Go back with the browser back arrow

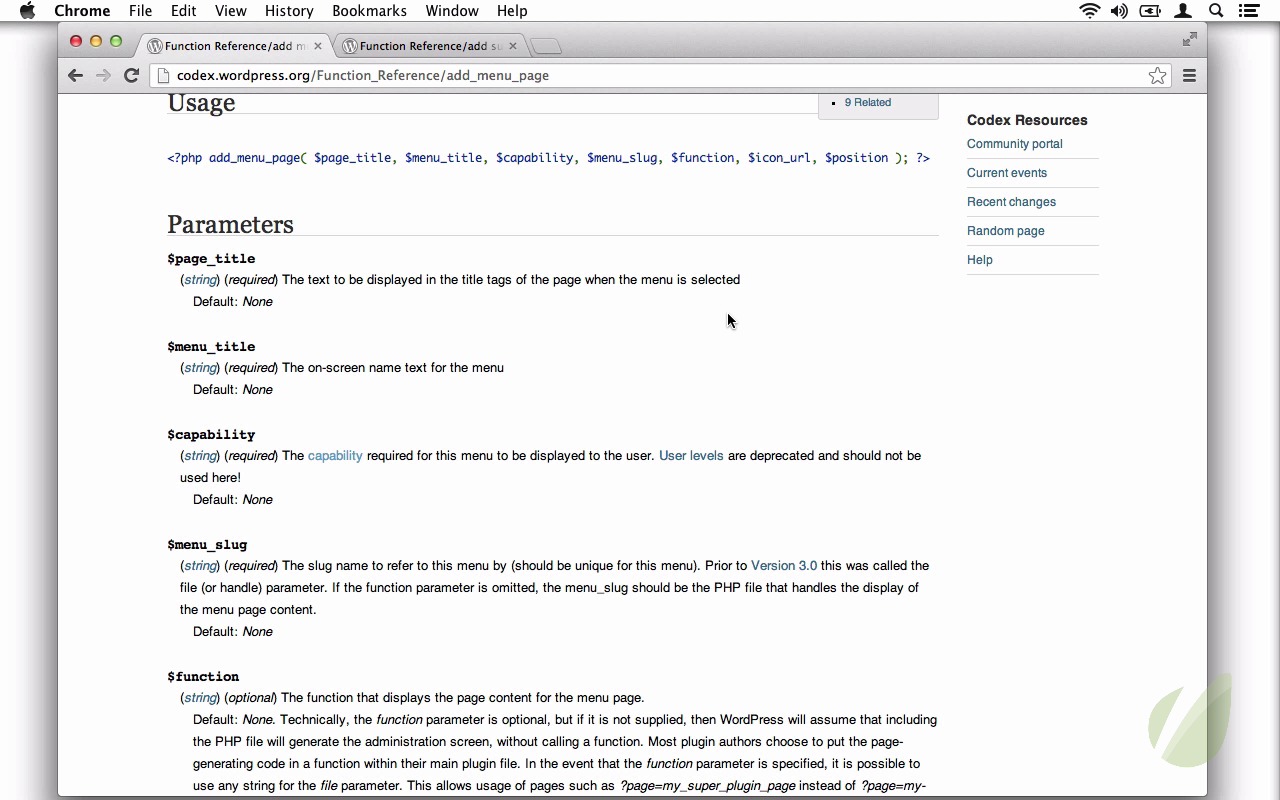[x=75, y=75]
